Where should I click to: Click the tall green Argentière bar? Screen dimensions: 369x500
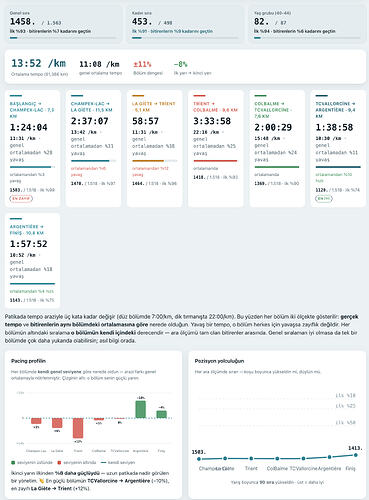141,409
